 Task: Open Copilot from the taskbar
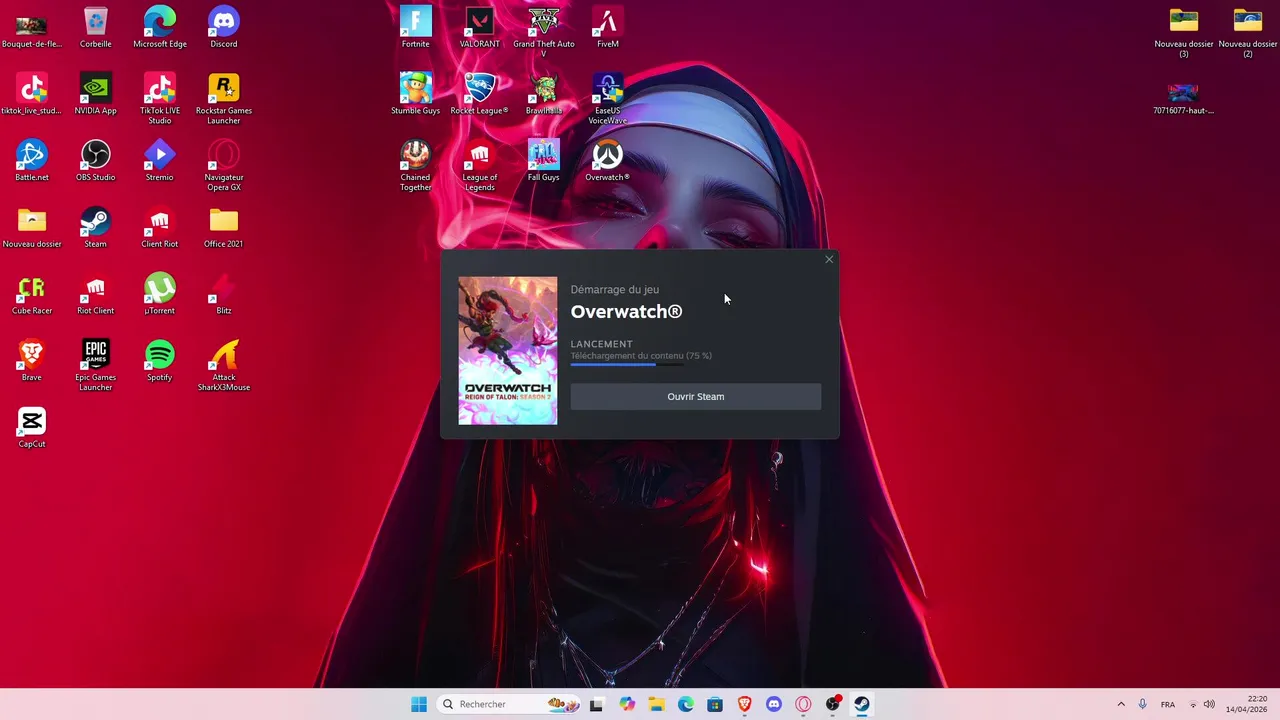click(627, 704)
